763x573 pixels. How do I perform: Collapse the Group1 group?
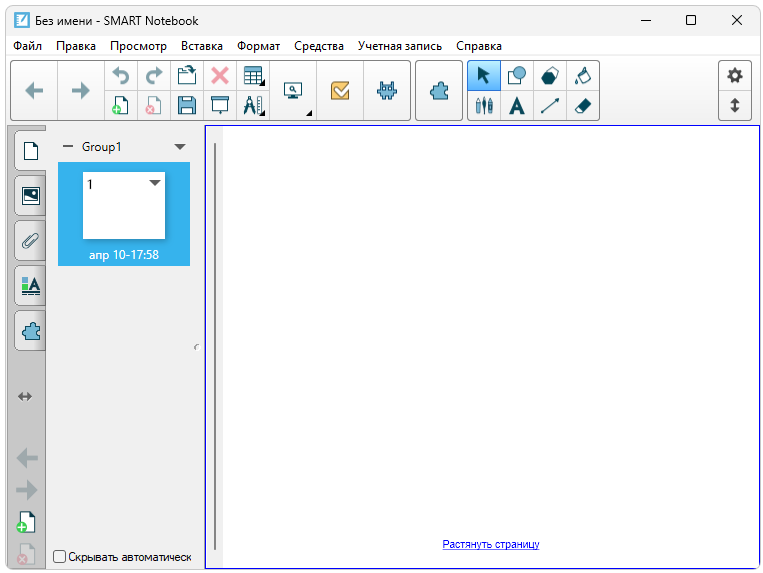68,146
